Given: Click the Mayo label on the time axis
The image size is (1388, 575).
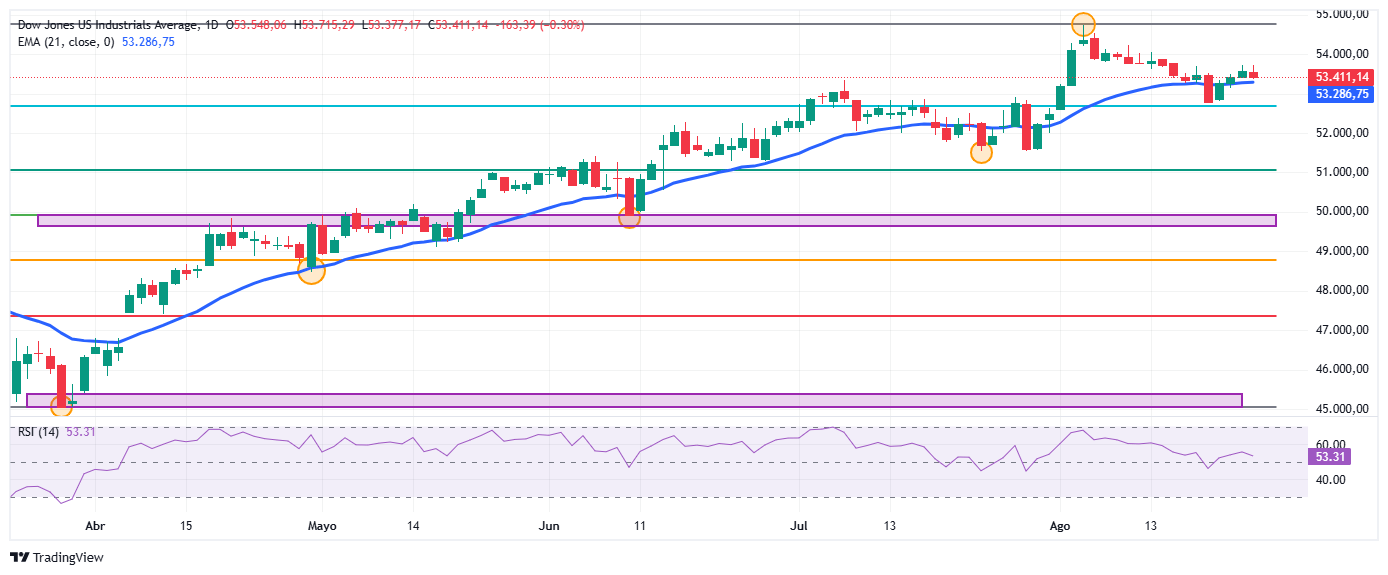Looking at the screenshot, I should pyautogui.click(x=322, y=525).
